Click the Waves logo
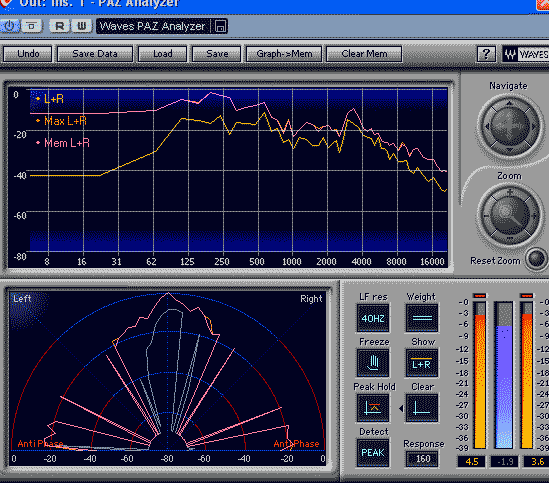 tap(526, 54)
